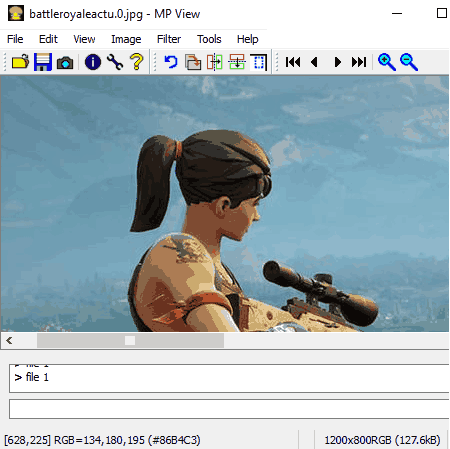The width and height of the screenshot is (450, 449).
Task: Minimize the MP View window
Action: click(x=397, y=13)
